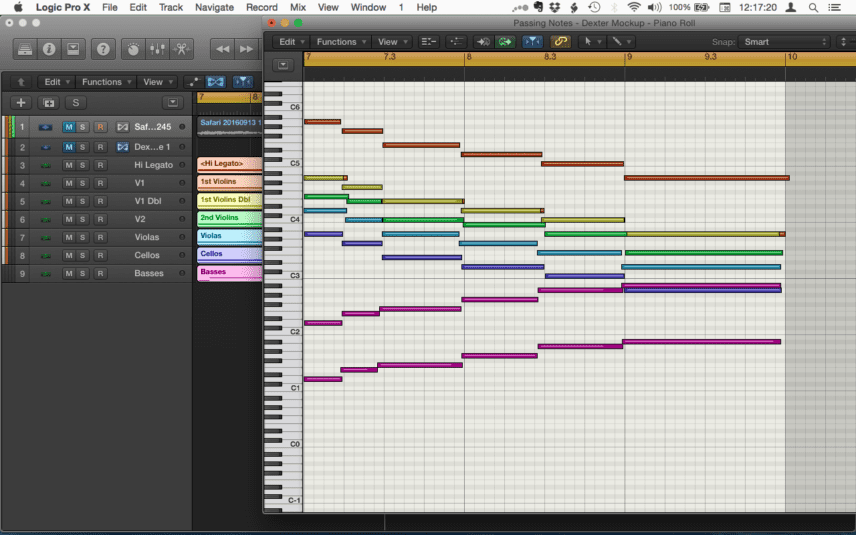Solo the V1 track
The width and height of the screenshot is (856, 535).
(82, 183)
